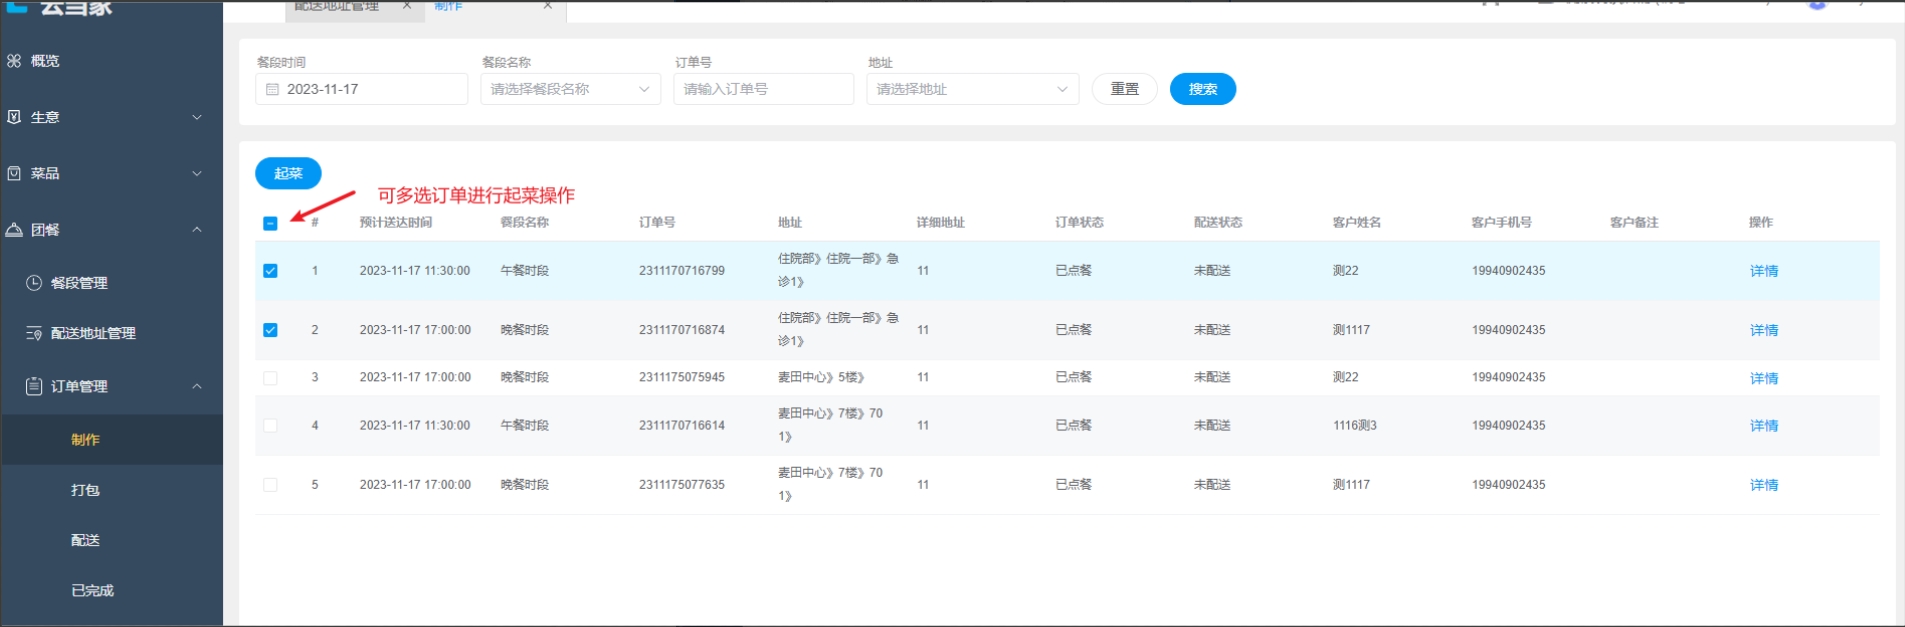Click the 配送地址管理 icon
The height and width of the screenshot is (627, 1905).
(x=34, y=333)
